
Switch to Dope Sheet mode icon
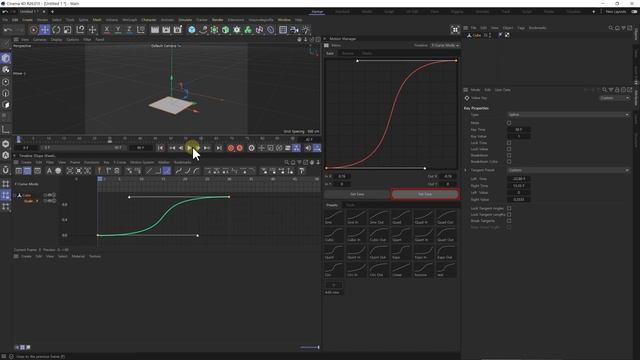coord(19,171)
